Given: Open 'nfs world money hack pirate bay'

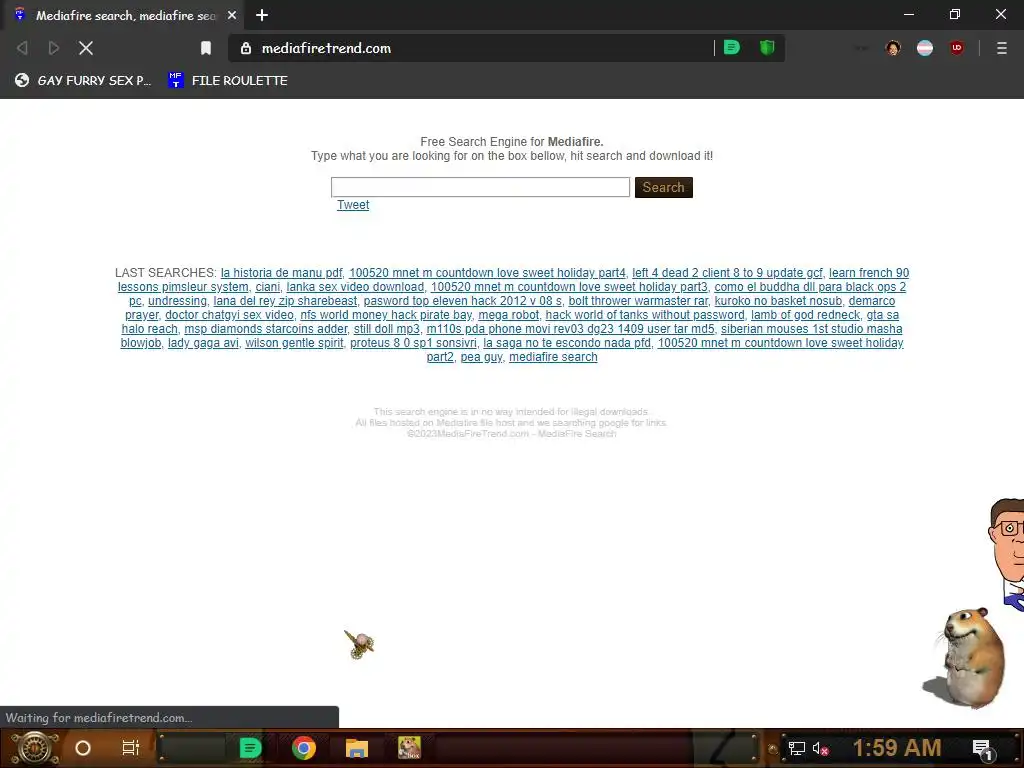Looking at the screenshot, I should point(386,315).
